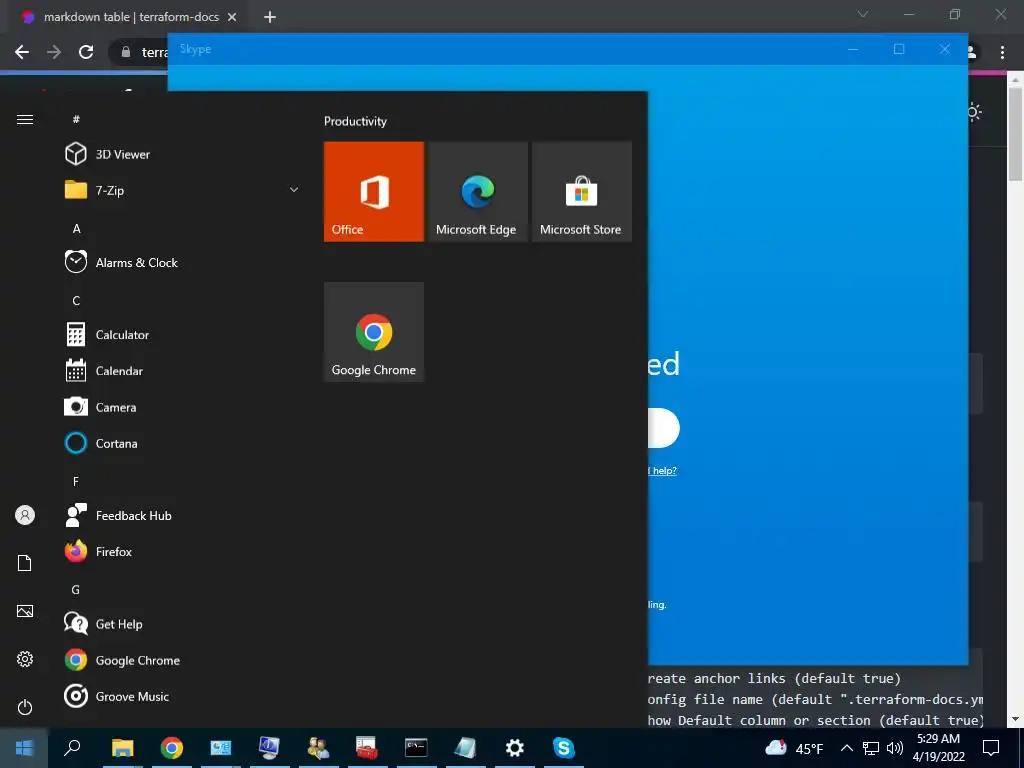Viewport: 1024px width, 768px height.
Task: Close the terraform-docs Chrome tab
Action: point(232,17)
